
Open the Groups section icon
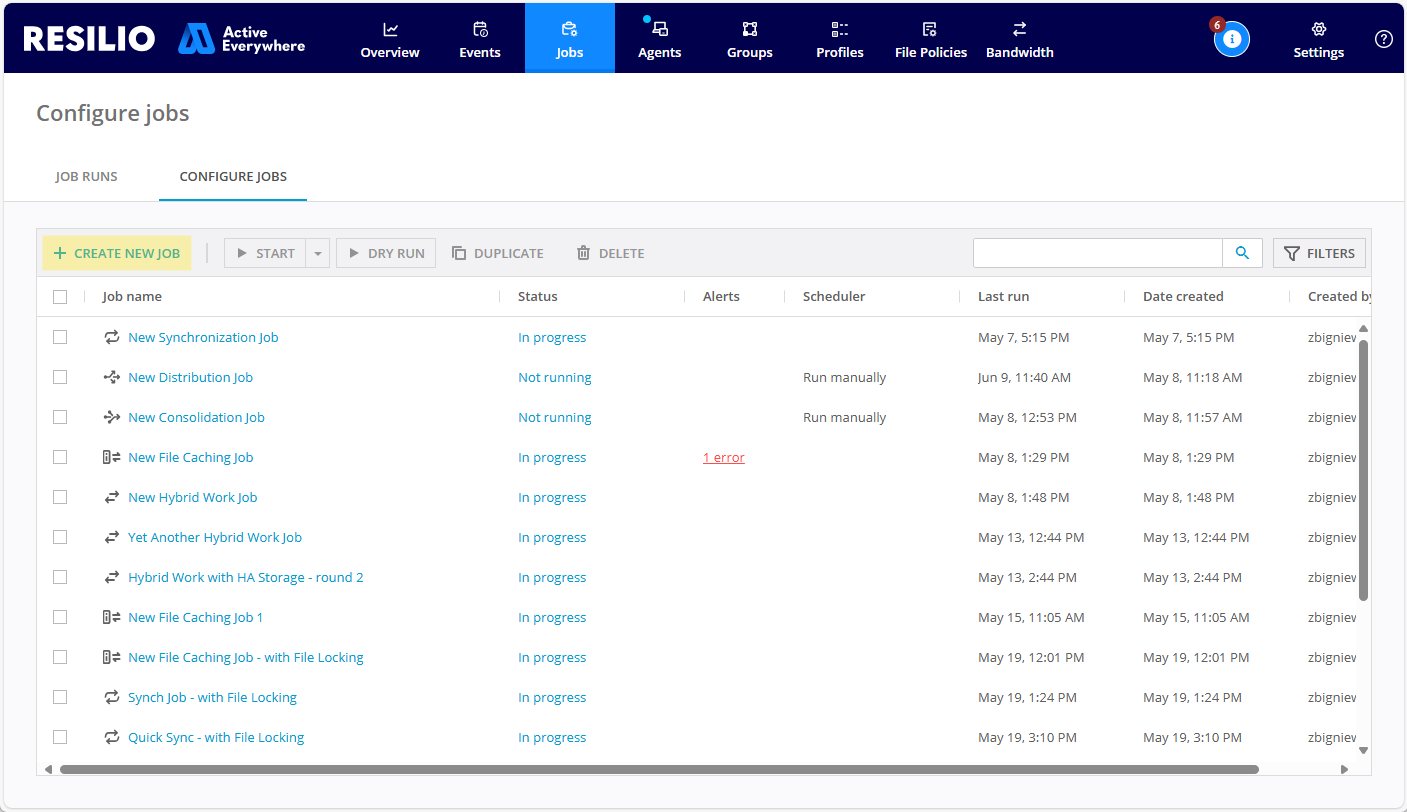pos(750,30)
